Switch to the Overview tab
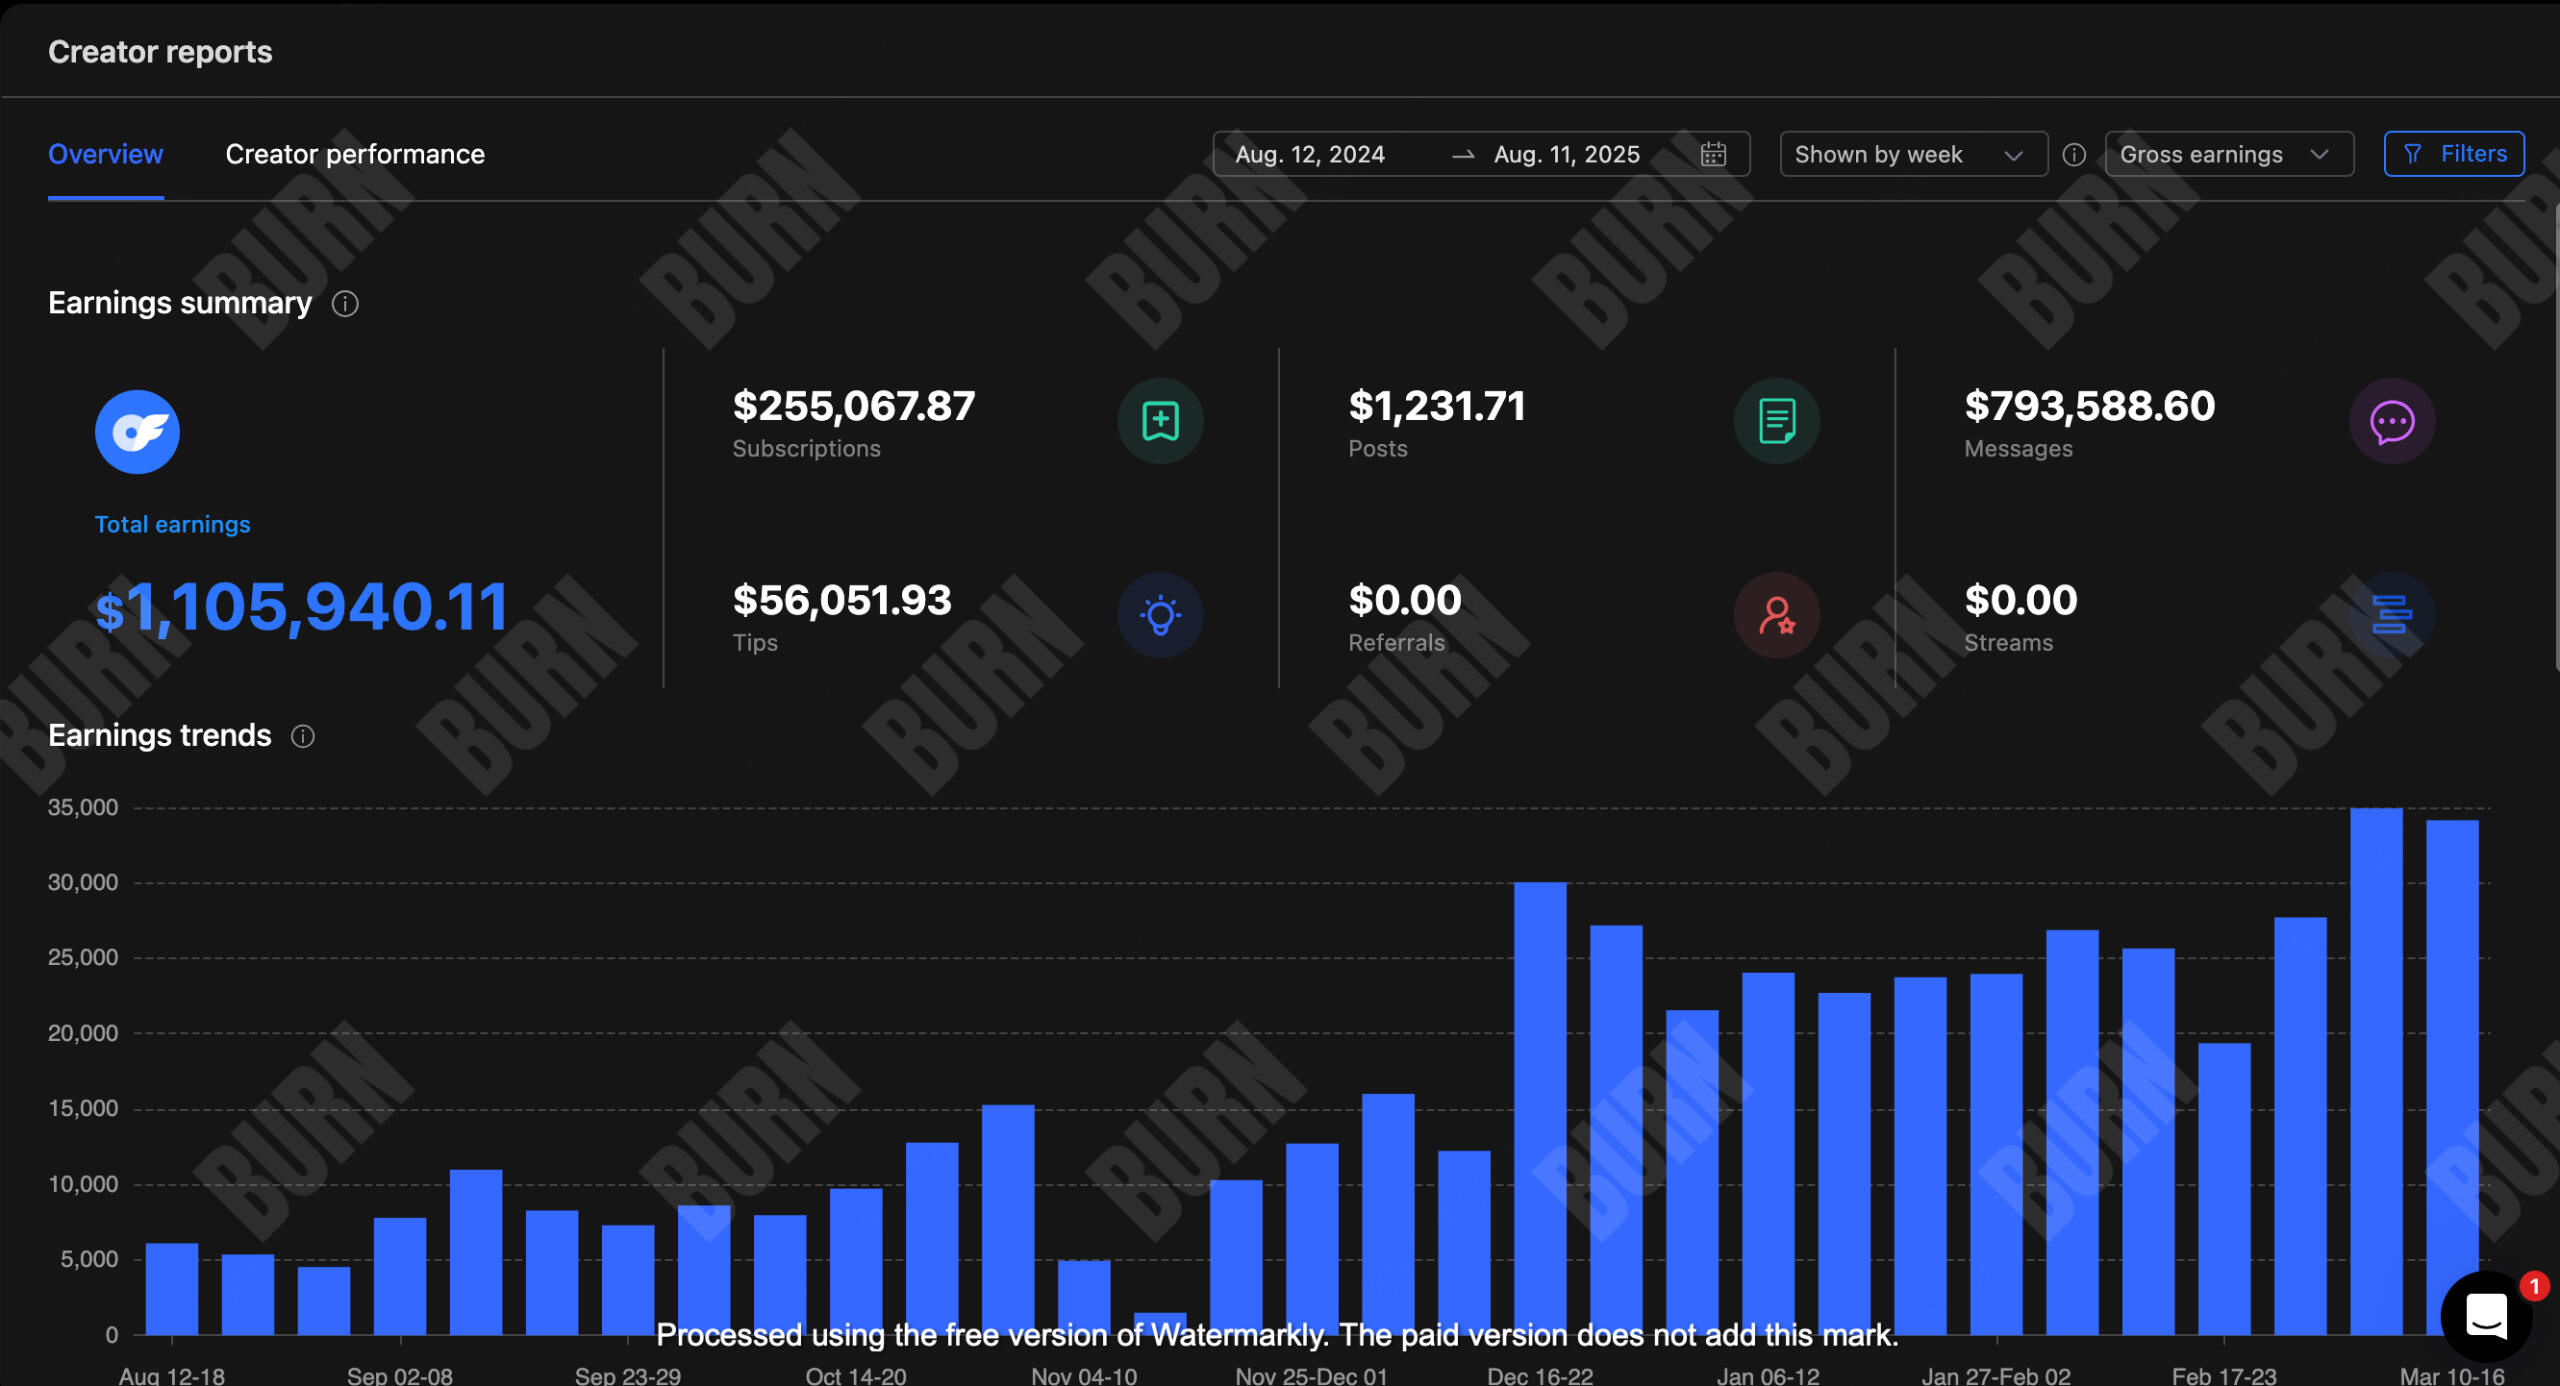The width and height of the screenshot is (2560, 1386). pyautogui.click(x=105, y=154)
